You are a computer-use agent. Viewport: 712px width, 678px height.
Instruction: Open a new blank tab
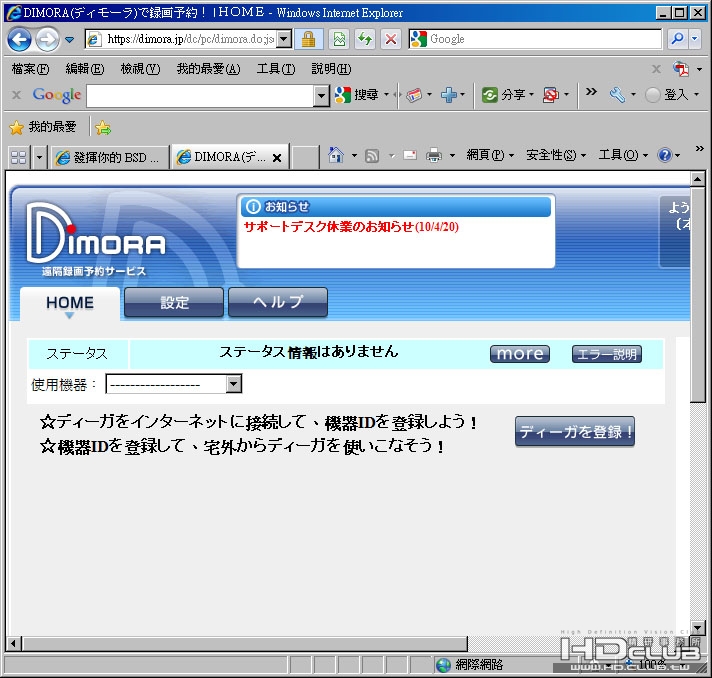pyautogui.click(x=305, y=157)
